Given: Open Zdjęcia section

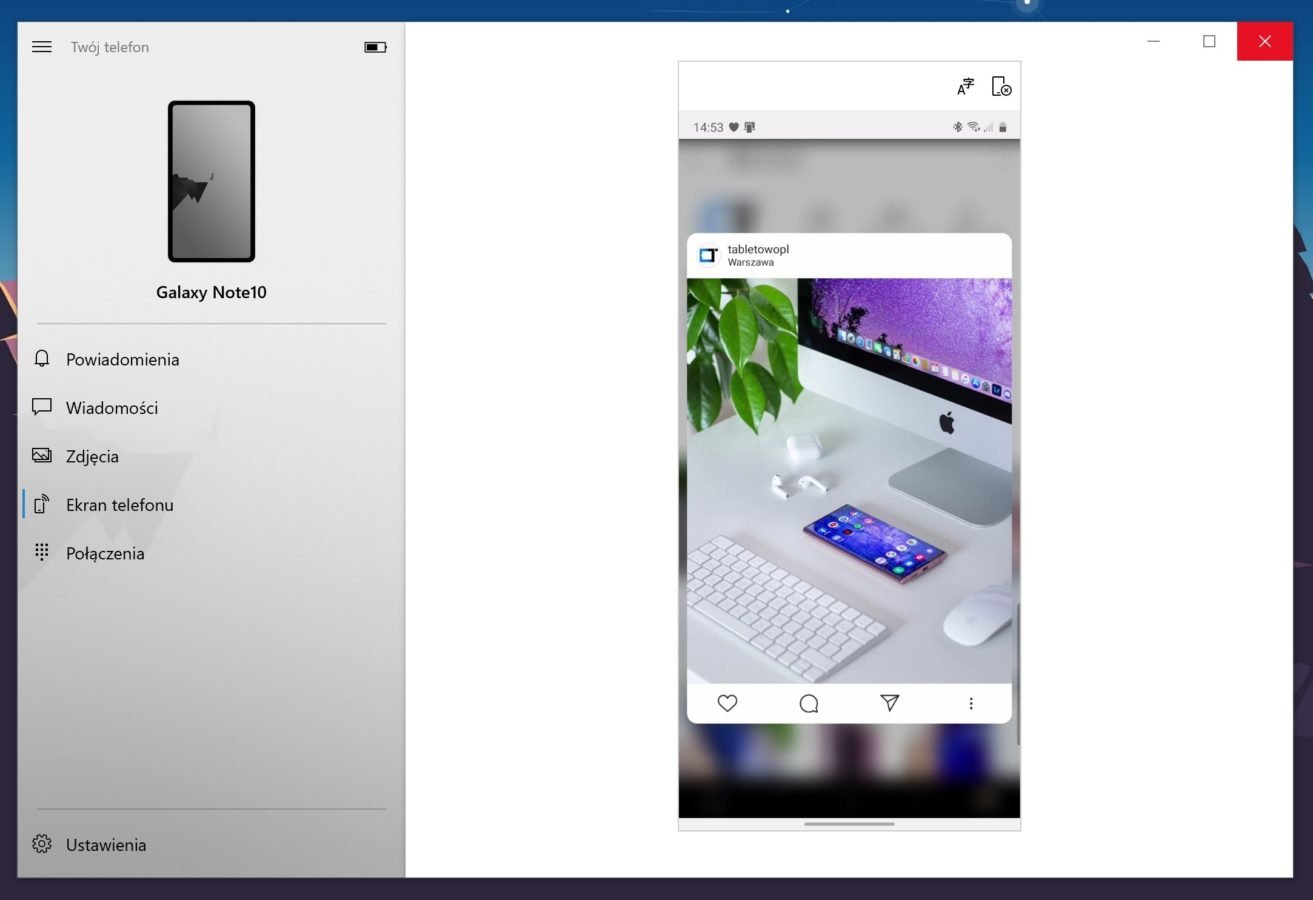Looking at the screenshot, I should point(211,456).
